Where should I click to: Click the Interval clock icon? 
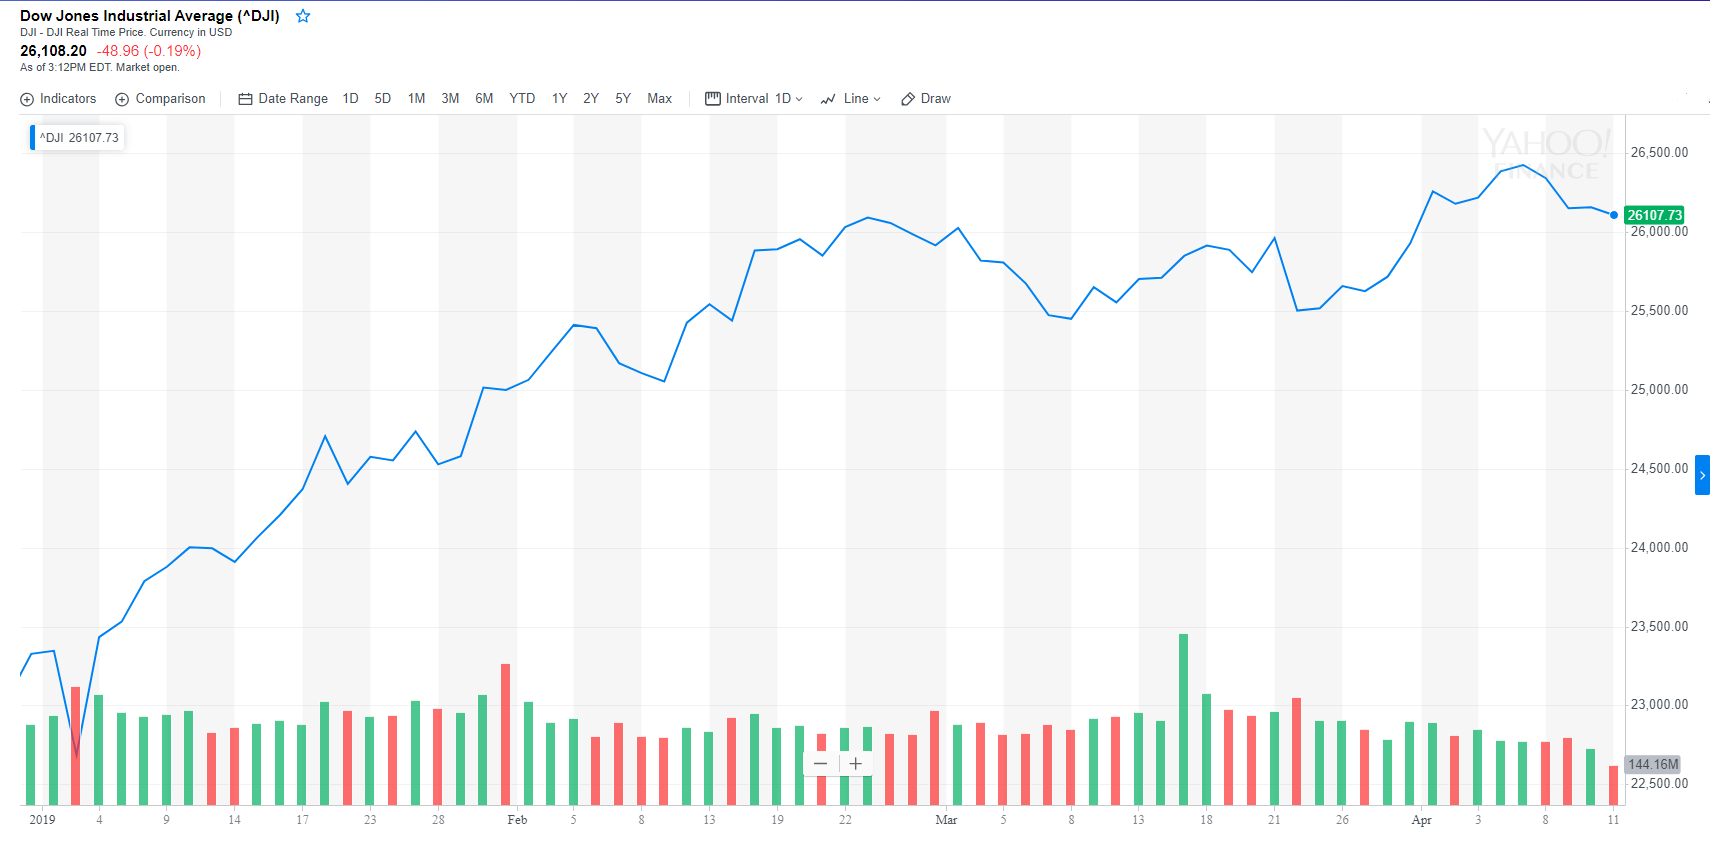[713, 98]
